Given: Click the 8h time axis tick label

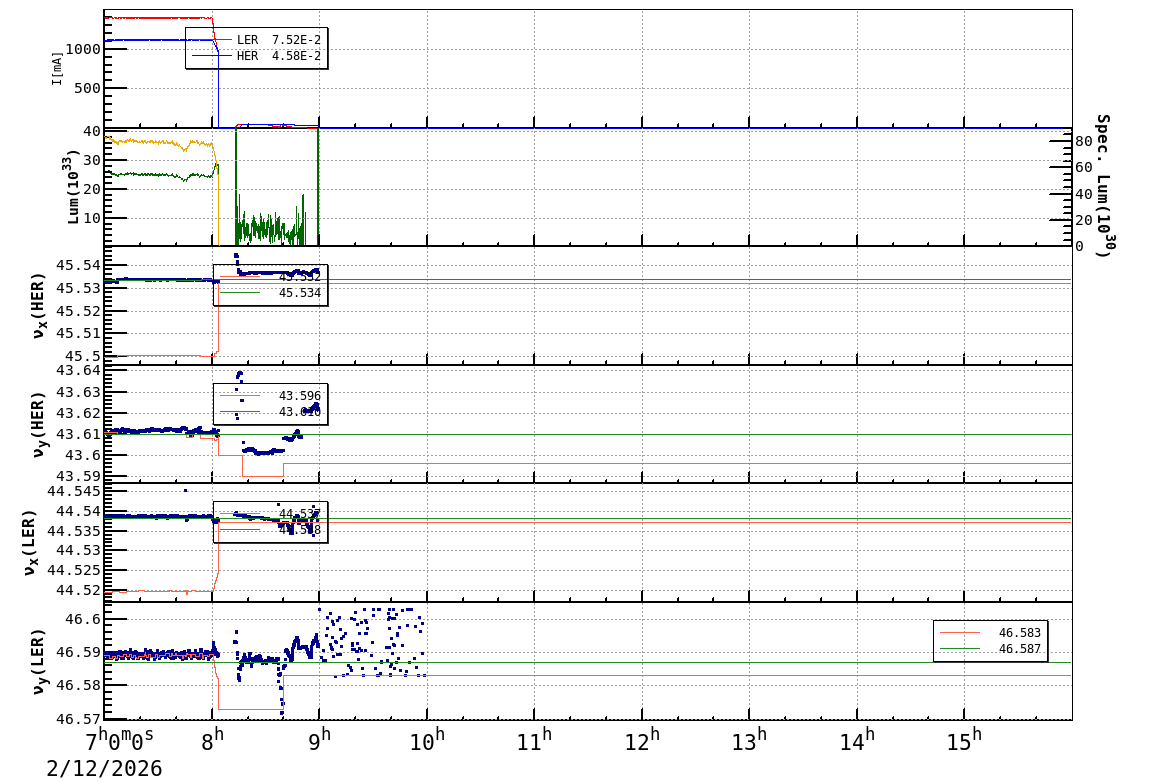Looking at the screenshot, I should point(211,741).
